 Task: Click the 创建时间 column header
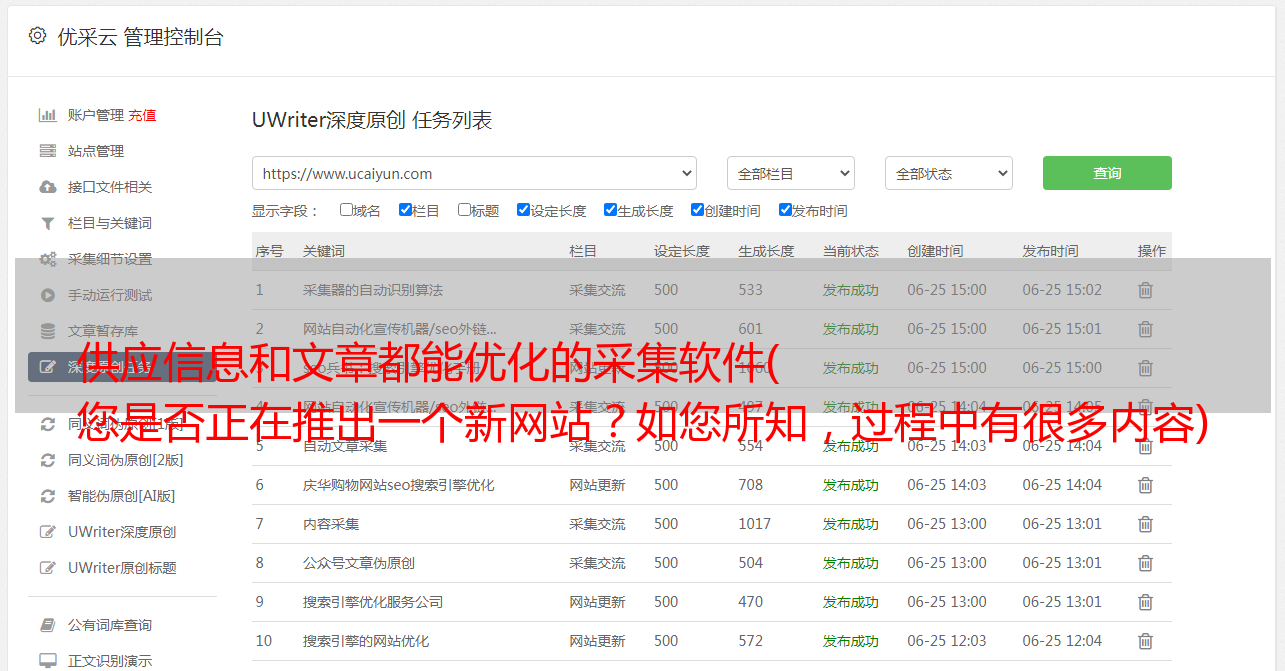point(935,251)
